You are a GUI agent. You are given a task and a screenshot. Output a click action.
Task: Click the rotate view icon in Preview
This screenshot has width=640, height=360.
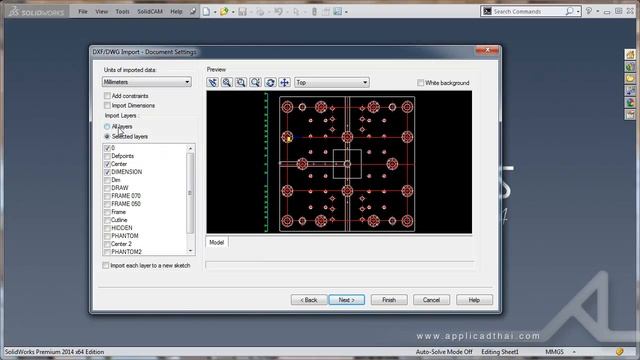click(270, 82)
